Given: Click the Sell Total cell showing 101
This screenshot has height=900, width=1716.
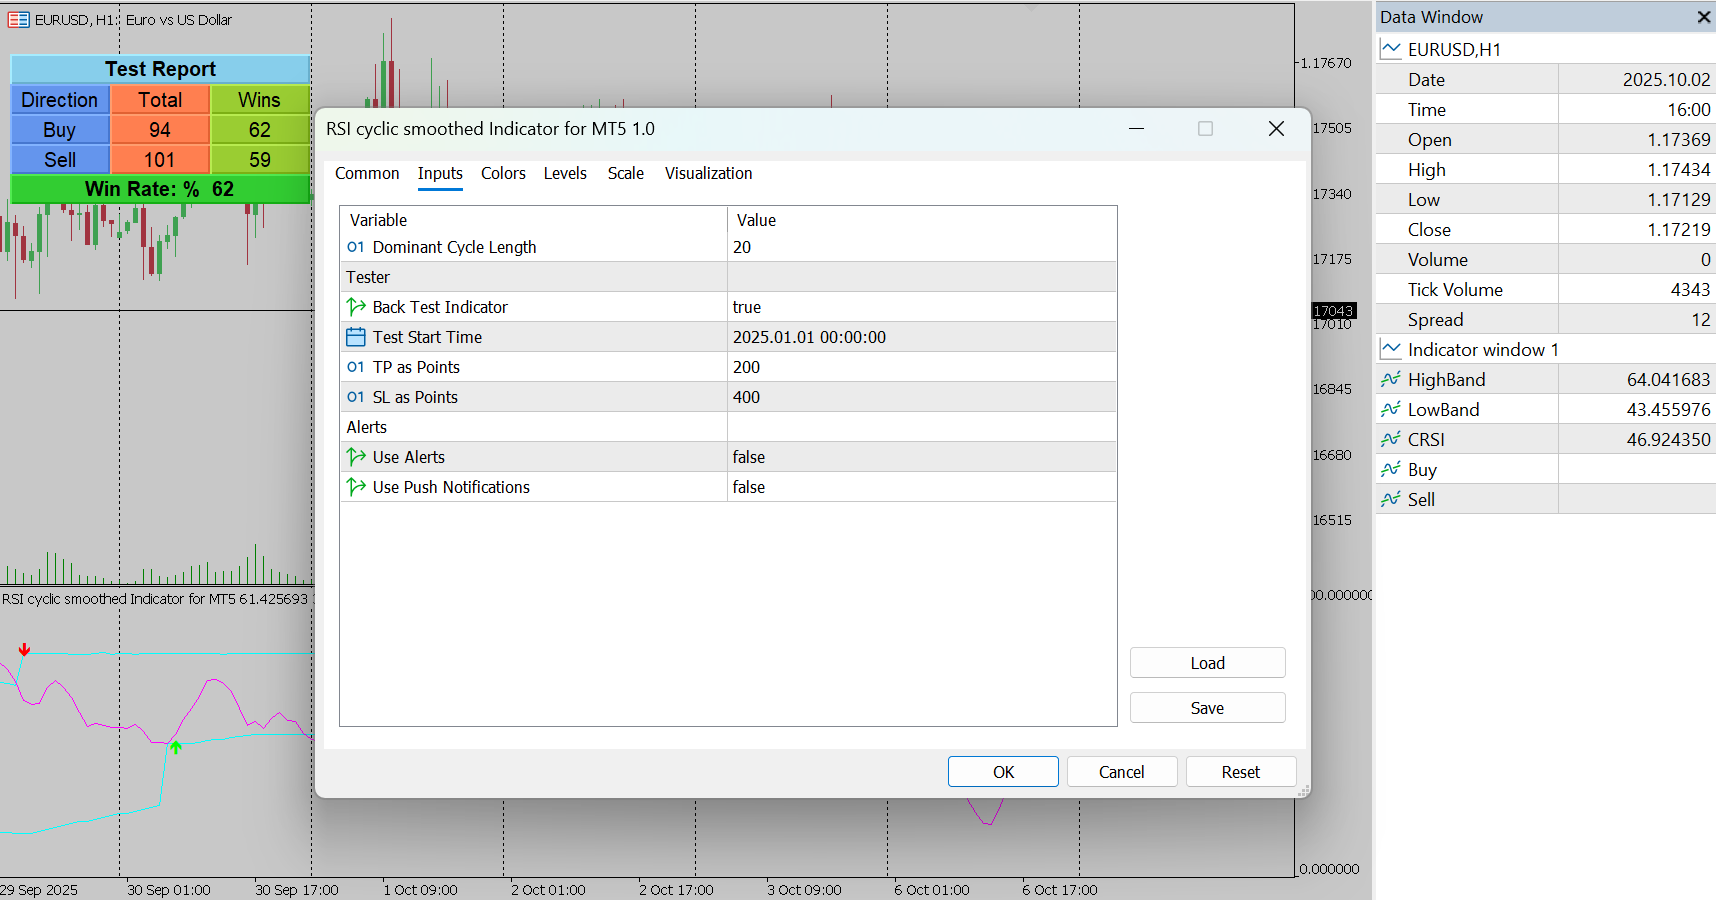Looking at the screenshot, I should [160, 159].
